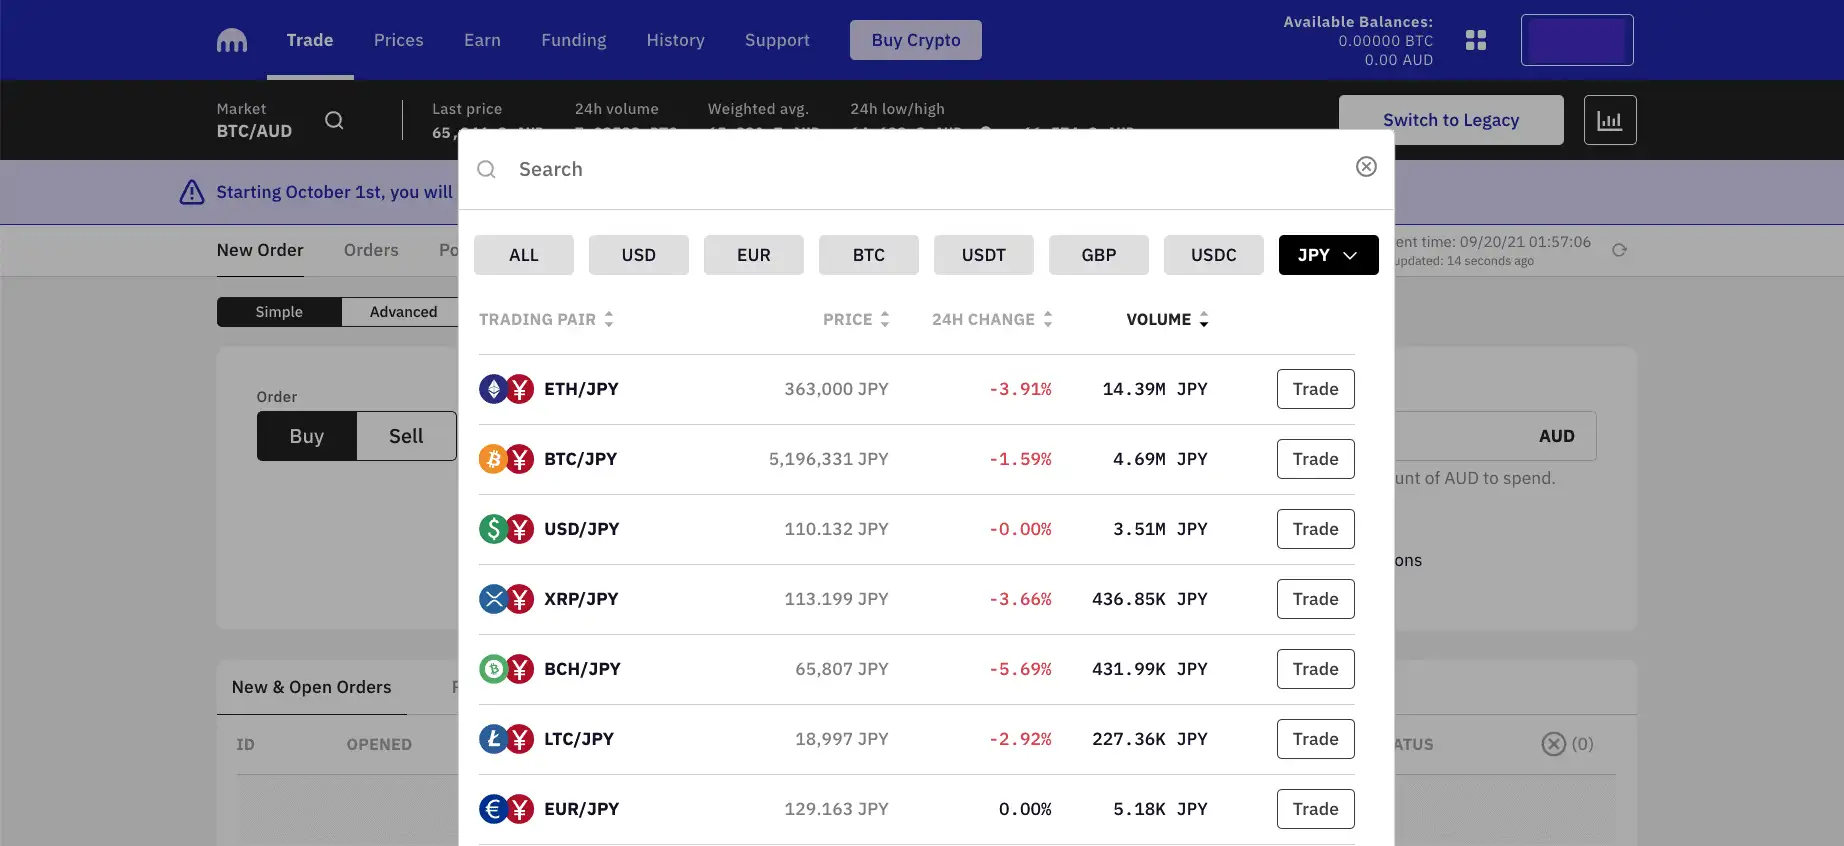Click the cancel-all orders circled X icon
The height and width of the screenshot is (846, 1844).
[1553, 744]
